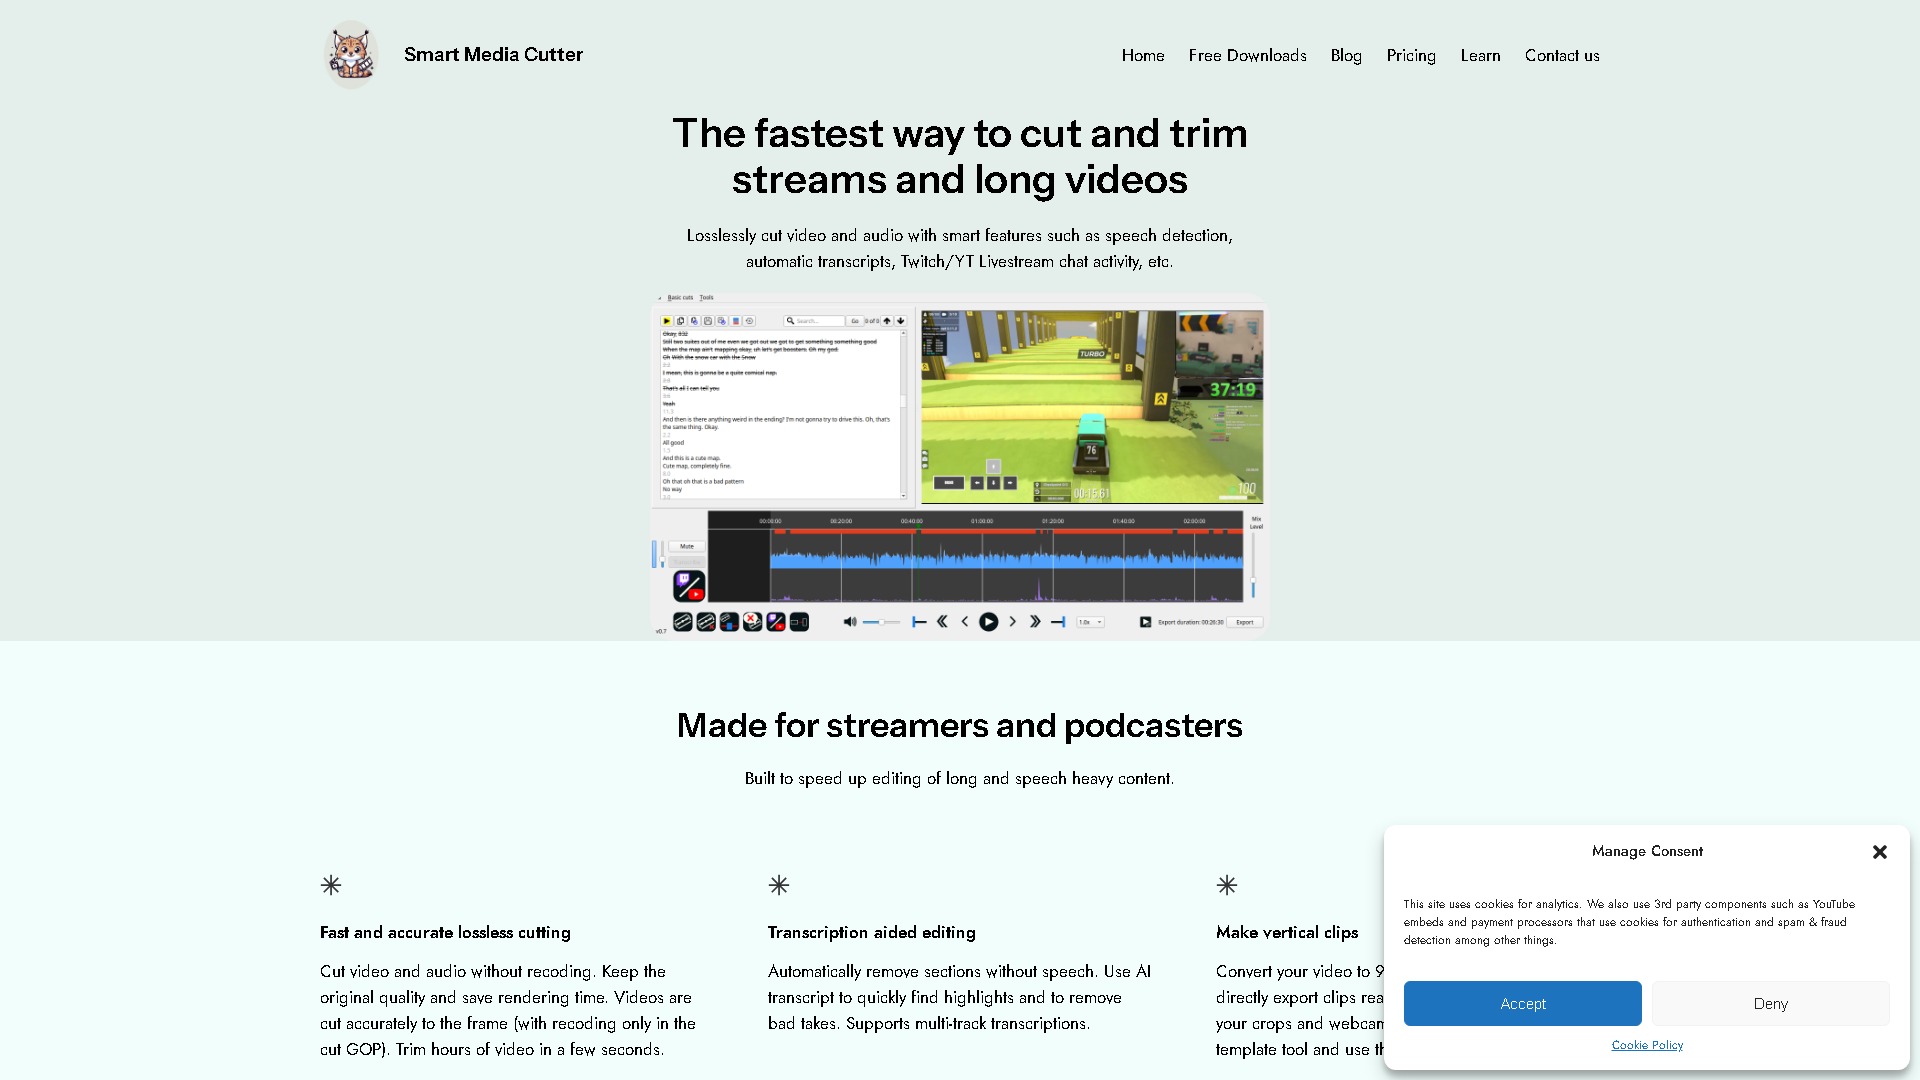This screenshot has width=1920, height=1080.
Task: Adjust the playback volume slider
Action: [x=881, y=622]
